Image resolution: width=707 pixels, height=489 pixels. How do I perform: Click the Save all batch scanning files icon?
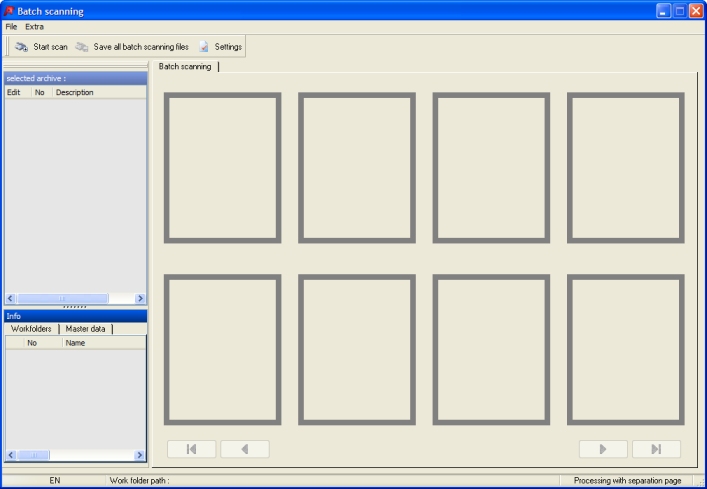[x=82, y=47]
